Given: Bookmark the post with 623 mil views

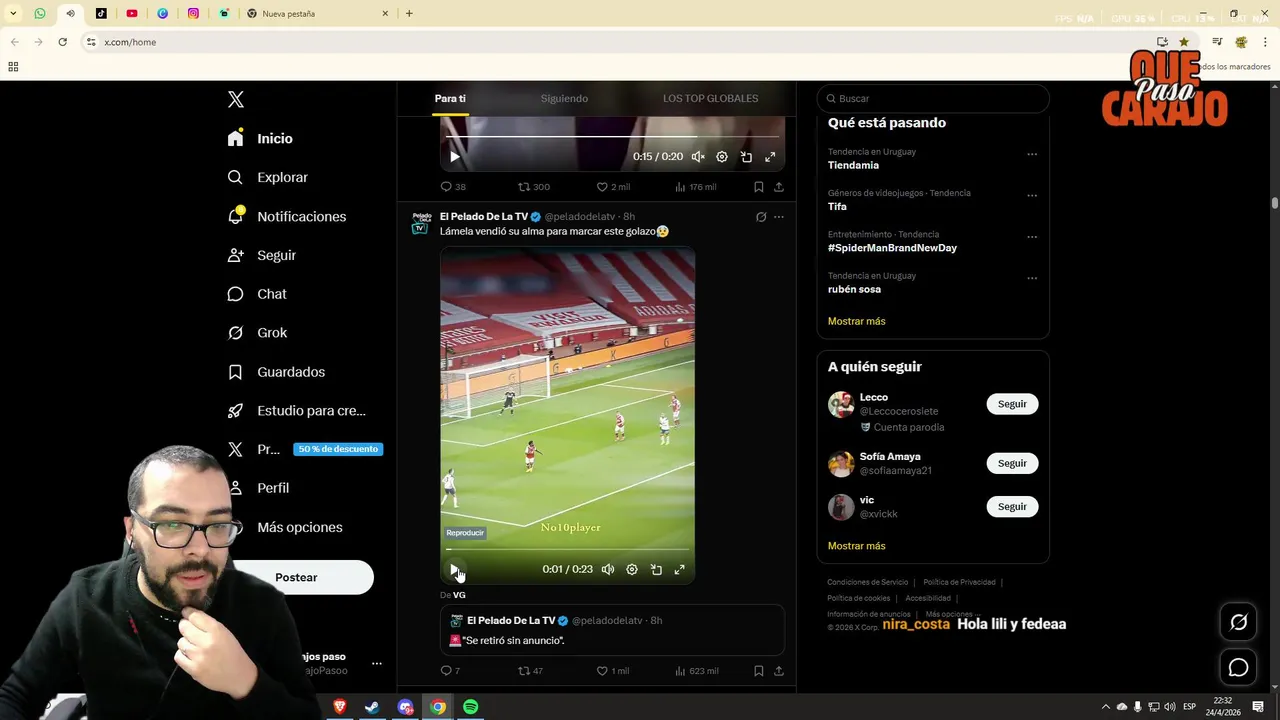Looking at the screenshot, I should pos(759,671).
